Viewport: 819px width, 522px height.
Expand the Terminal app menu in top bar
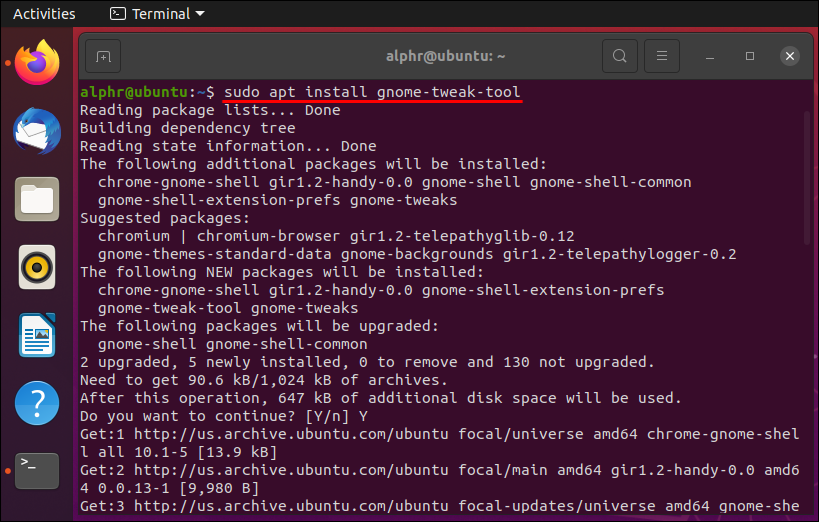(x=156, y=14)
